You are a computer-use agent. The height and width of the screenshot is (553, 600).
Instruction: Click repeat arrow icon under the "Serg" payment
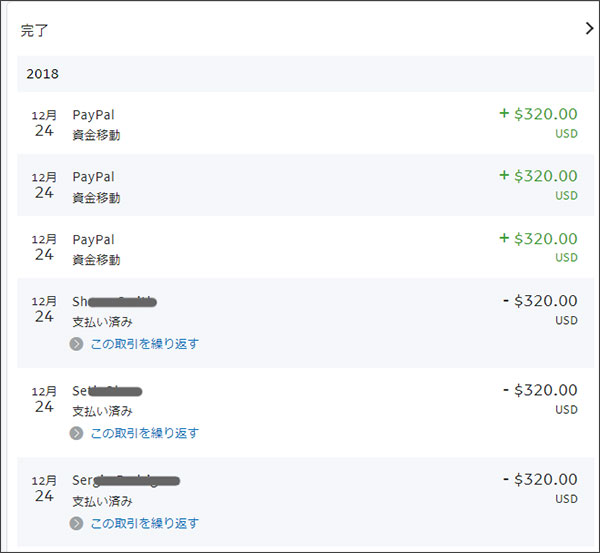[x=77, y=523]
